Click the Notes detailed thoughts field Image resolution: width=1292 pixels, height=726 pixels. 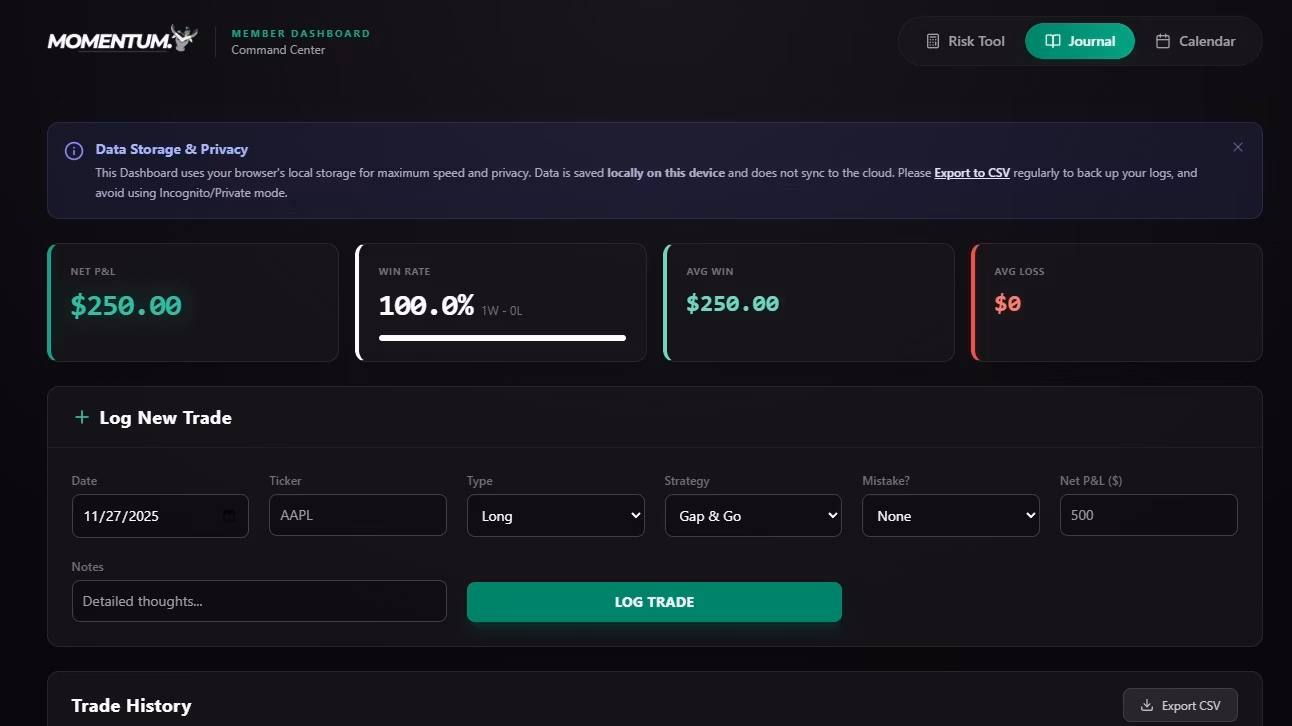(x=259, y=601)
